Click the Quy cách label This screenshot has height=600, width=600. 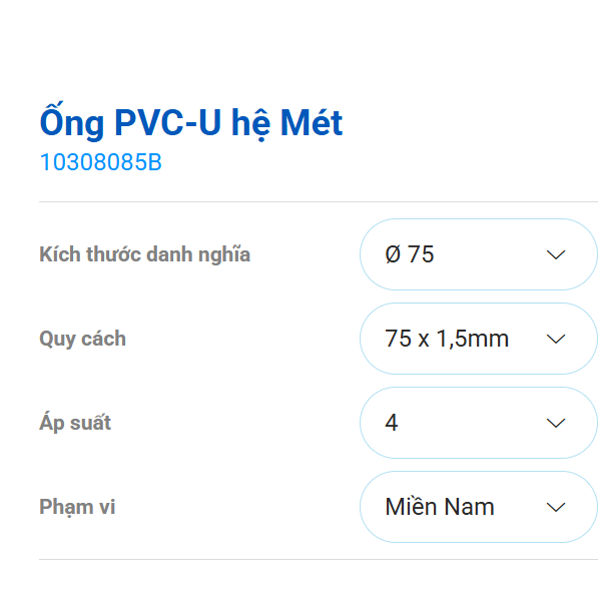(83, 339)
